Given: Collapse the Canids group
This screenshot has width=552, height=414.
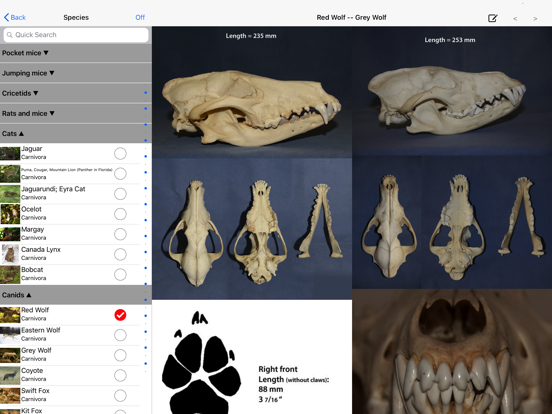Looking at the screenshot, I should 76,295.
